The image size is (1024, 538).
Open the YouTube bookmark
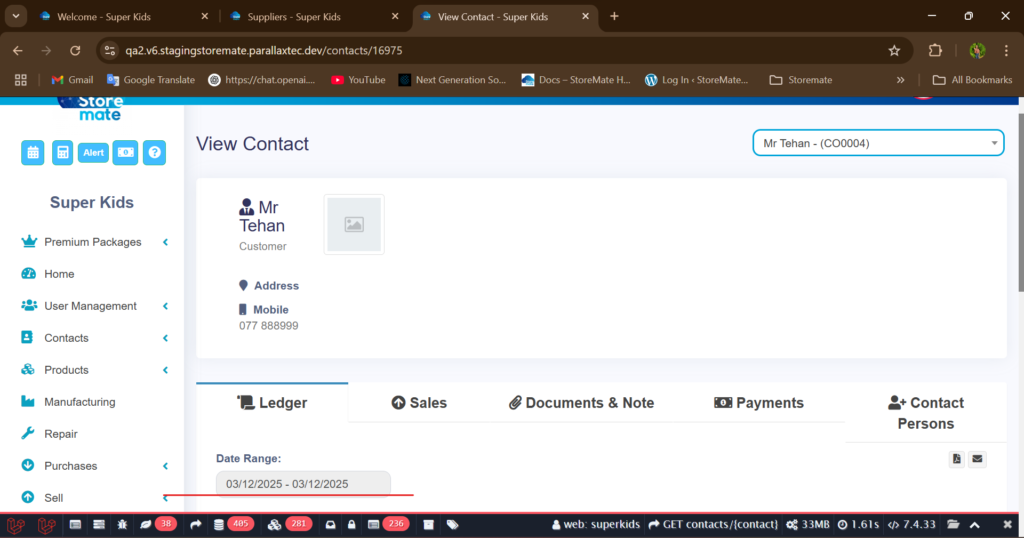(358, 80)
